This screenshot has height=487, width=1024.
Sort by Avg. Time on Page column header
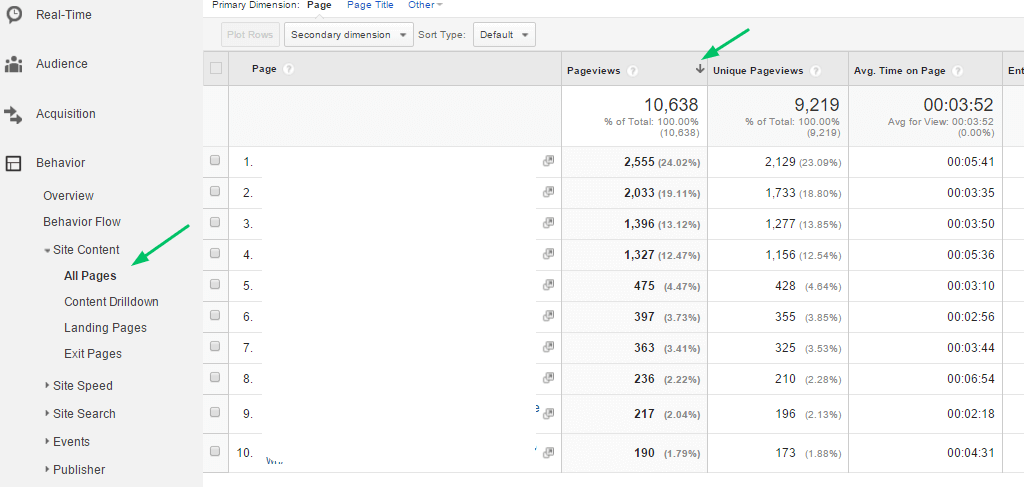(900, 71)
